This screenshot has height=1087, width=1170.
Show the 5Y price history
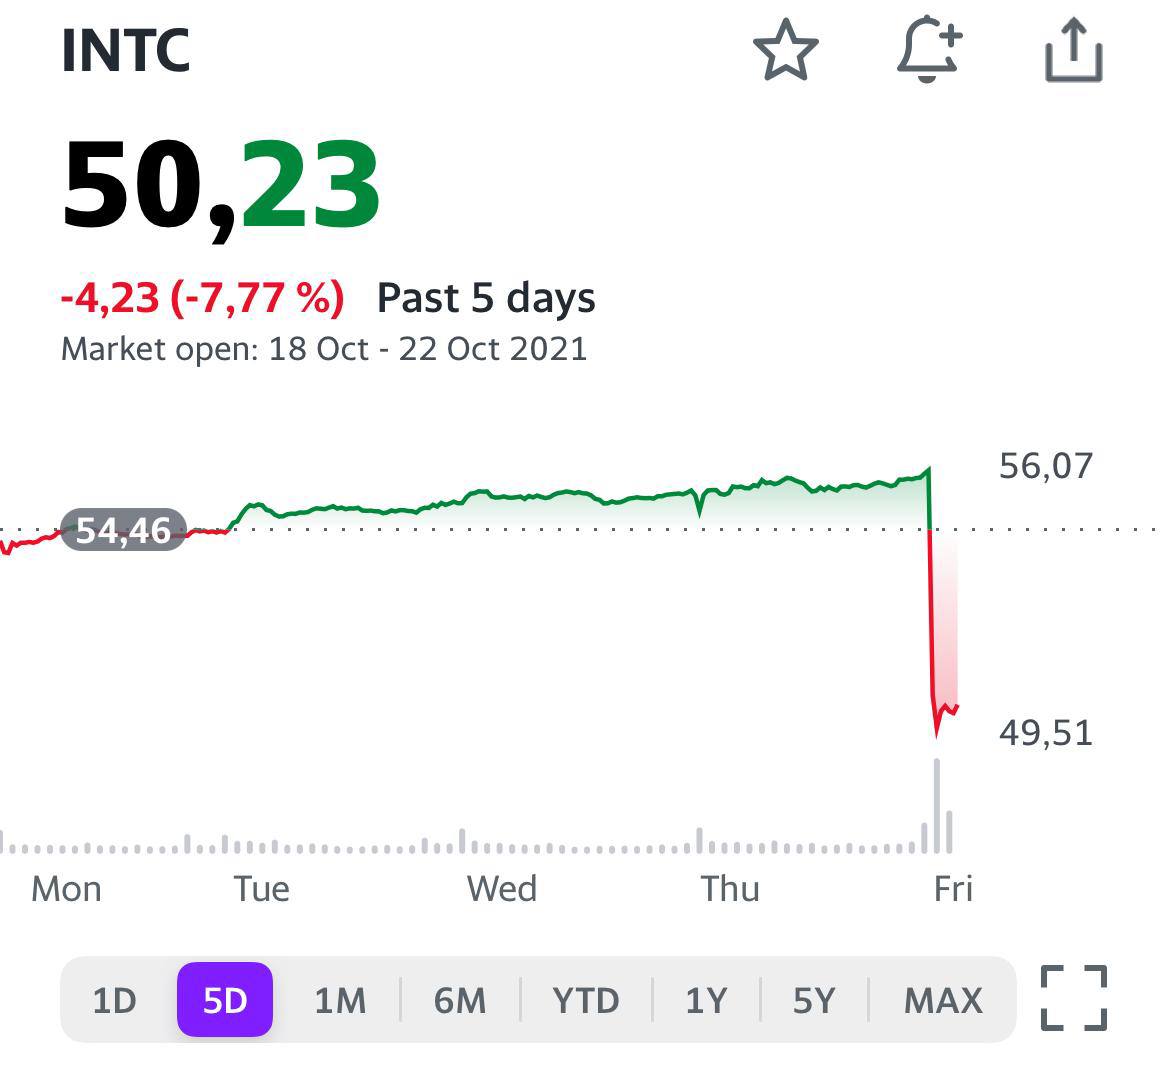click(814, 1000)
